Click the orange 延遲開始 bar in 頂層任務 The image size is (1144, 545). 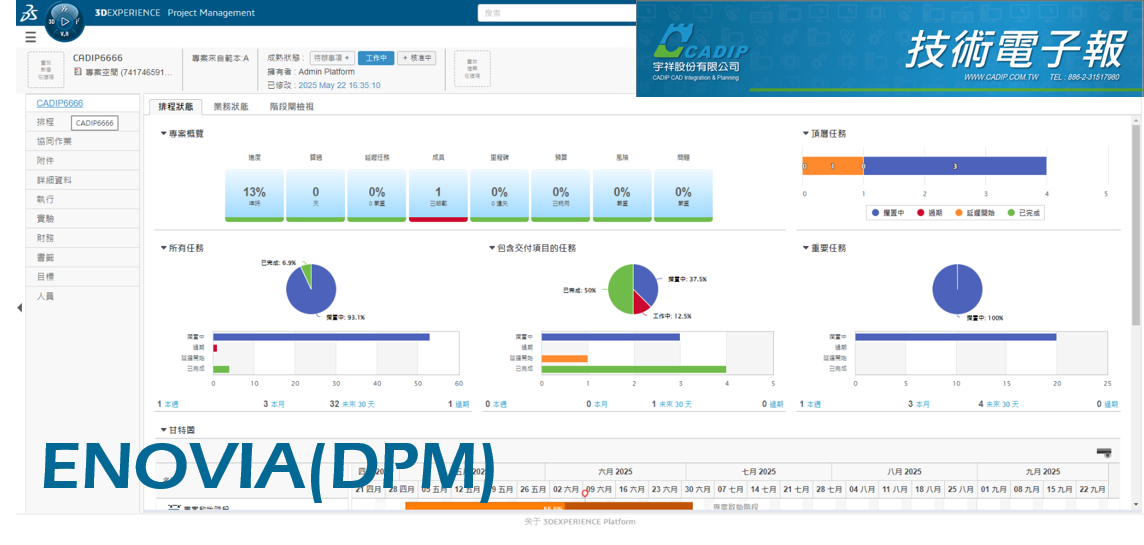click(x=833, y=166)
